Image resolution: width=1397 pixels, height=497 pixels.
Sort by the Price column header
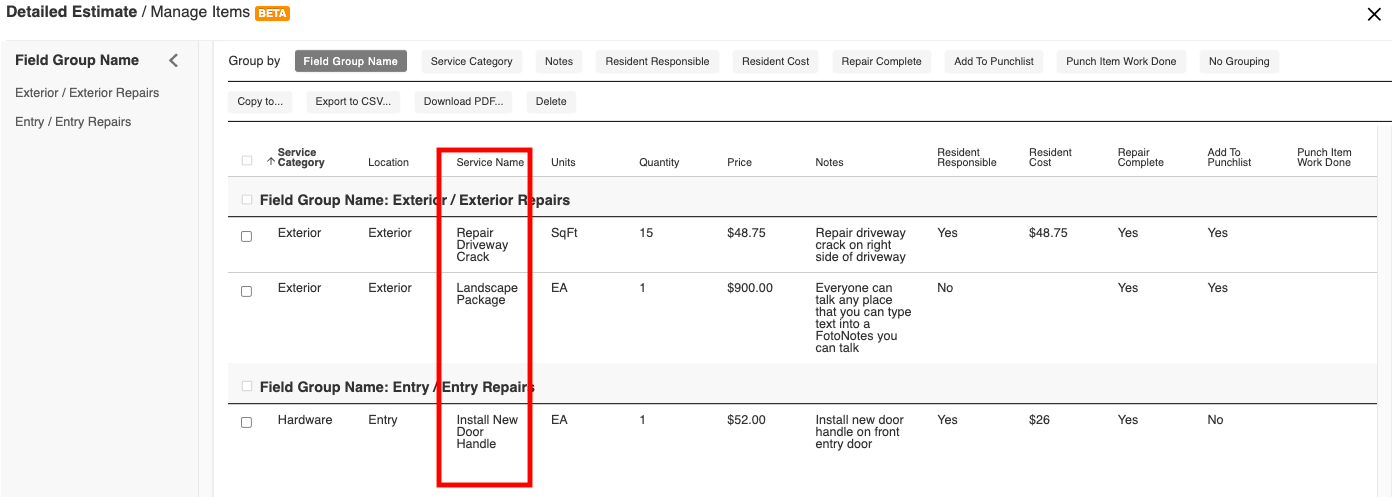pos(739,162)
